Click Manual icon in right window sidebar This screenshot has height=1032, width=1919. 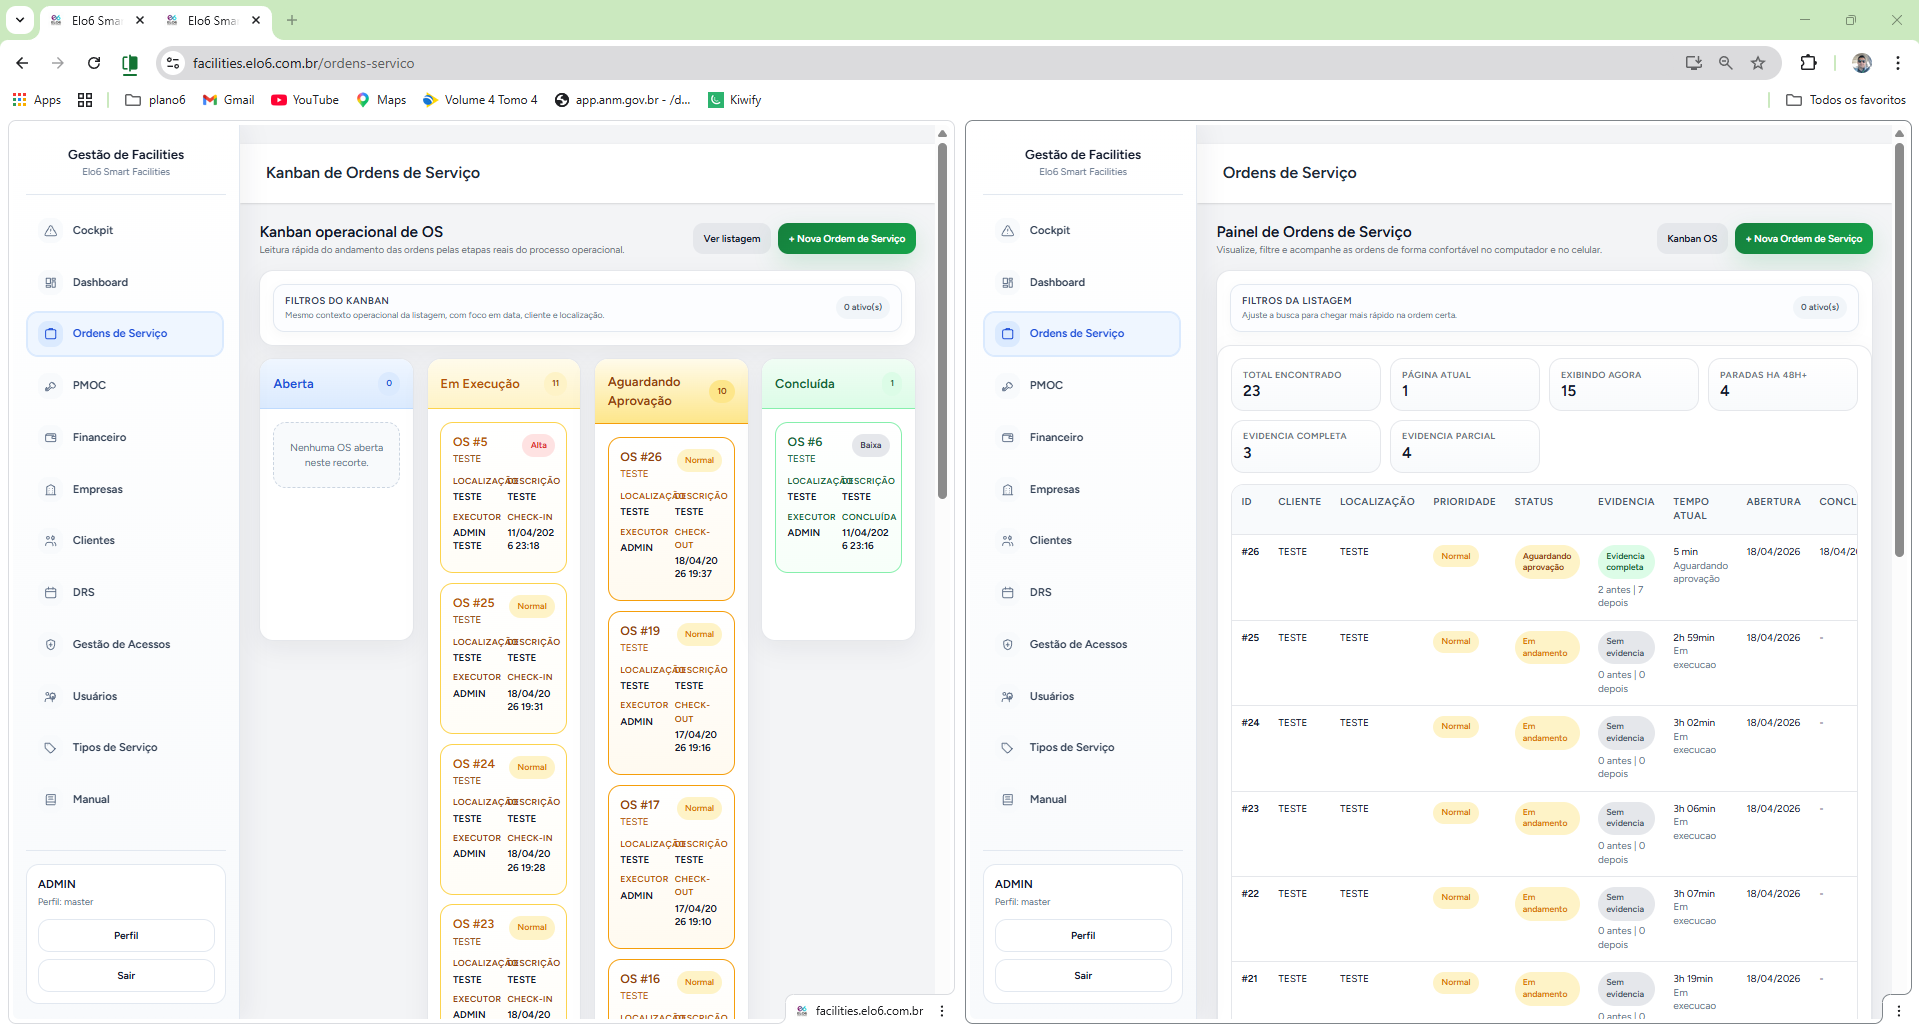point(1008,800)
